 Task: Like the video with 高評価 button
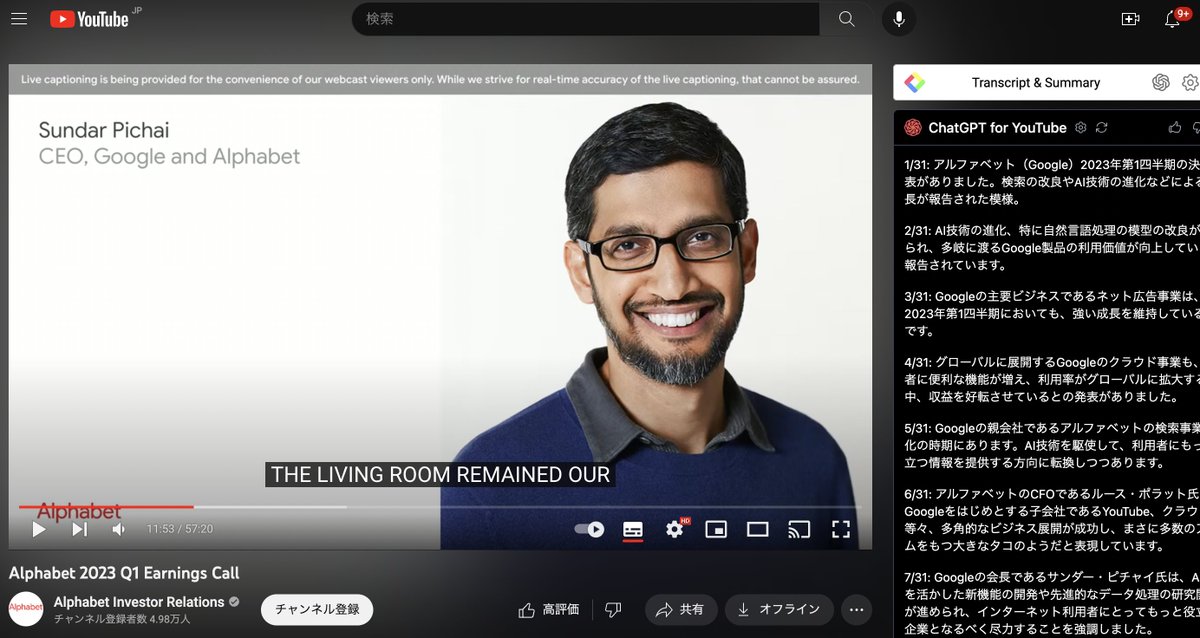[x=549, y=609]
